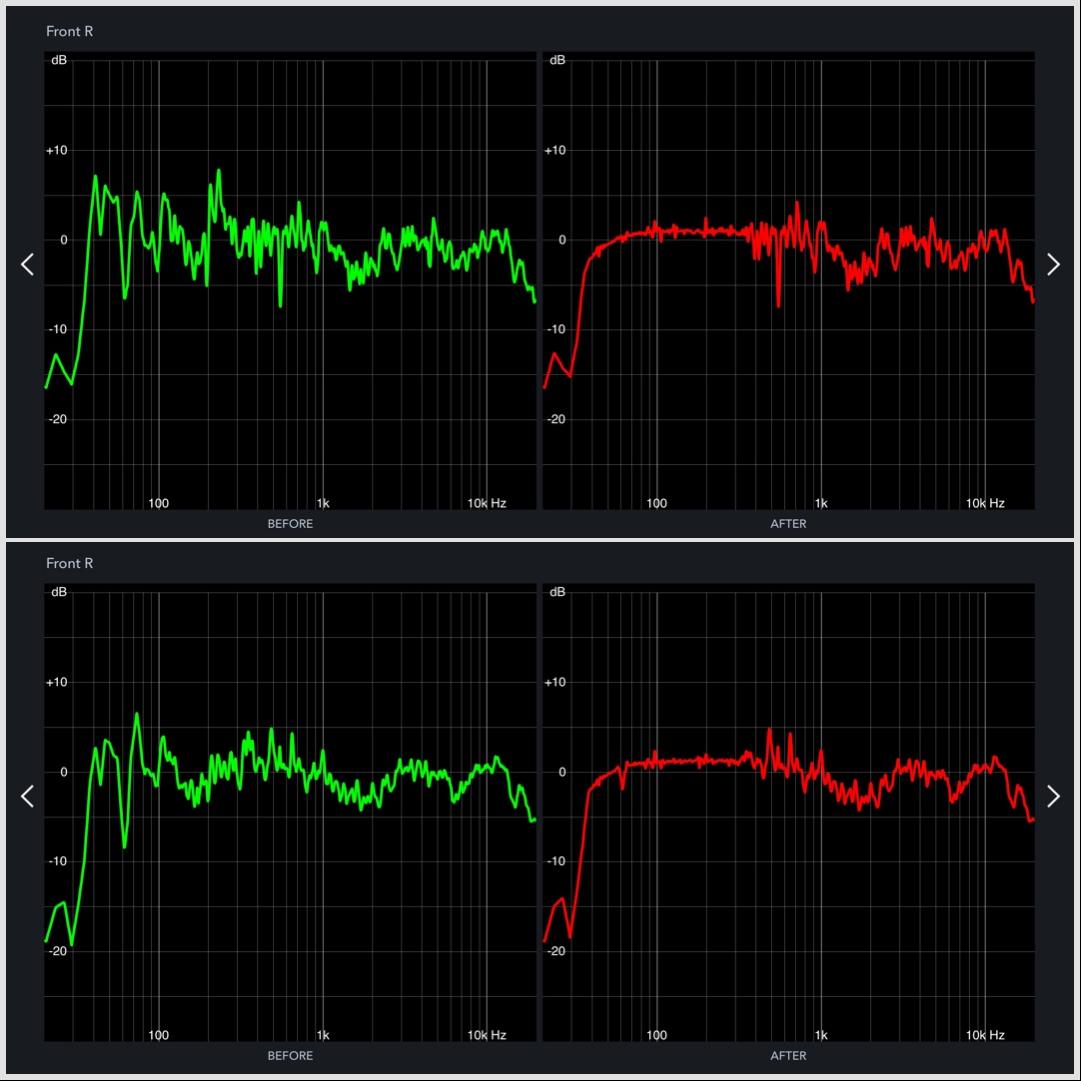Image resolution: width=1081 pixels, height=1081 pixels.
Task: Click the bottom panel 'BEFORE' label
Action: (x=290, y=1055)
